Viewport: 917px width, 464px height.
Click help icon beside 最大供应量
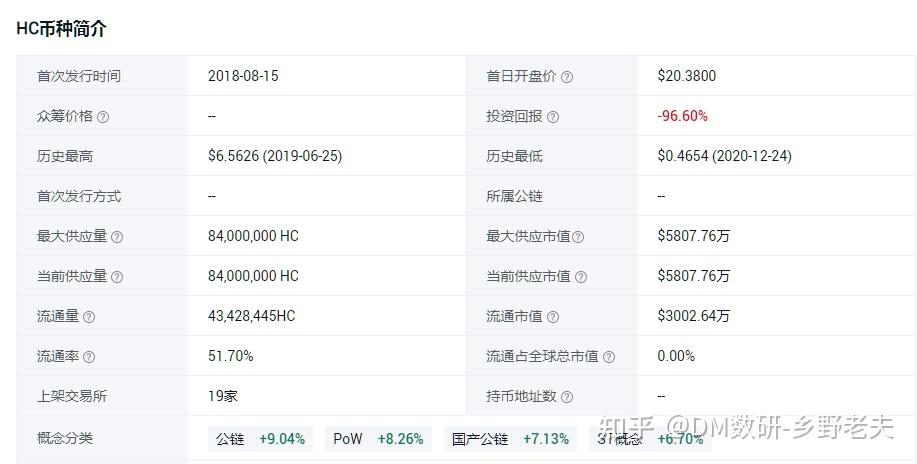[x=117, y=237]
